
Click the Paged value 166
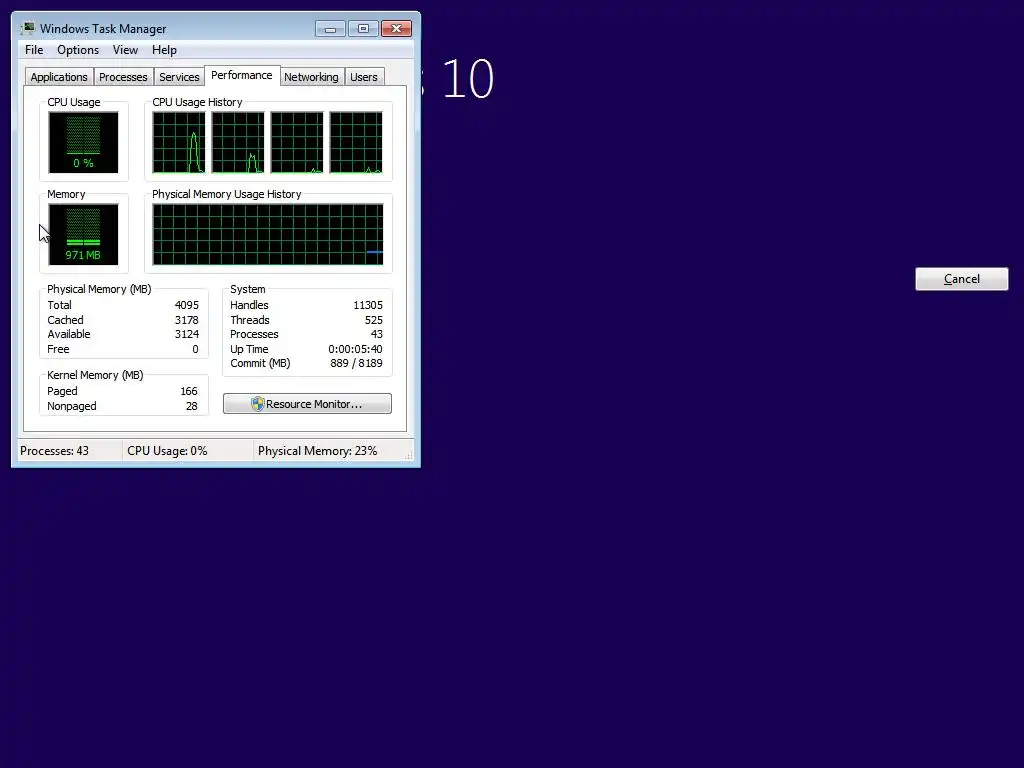pyautogui.click(x=189, y=391)
